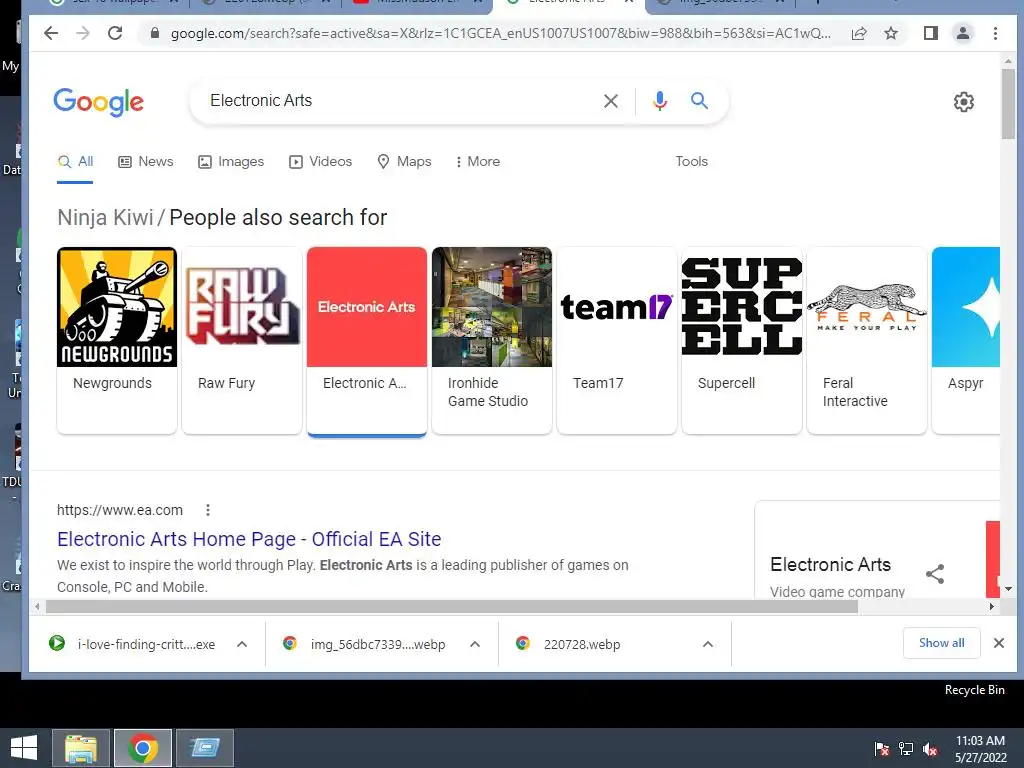Switch to the News tab

146,161
